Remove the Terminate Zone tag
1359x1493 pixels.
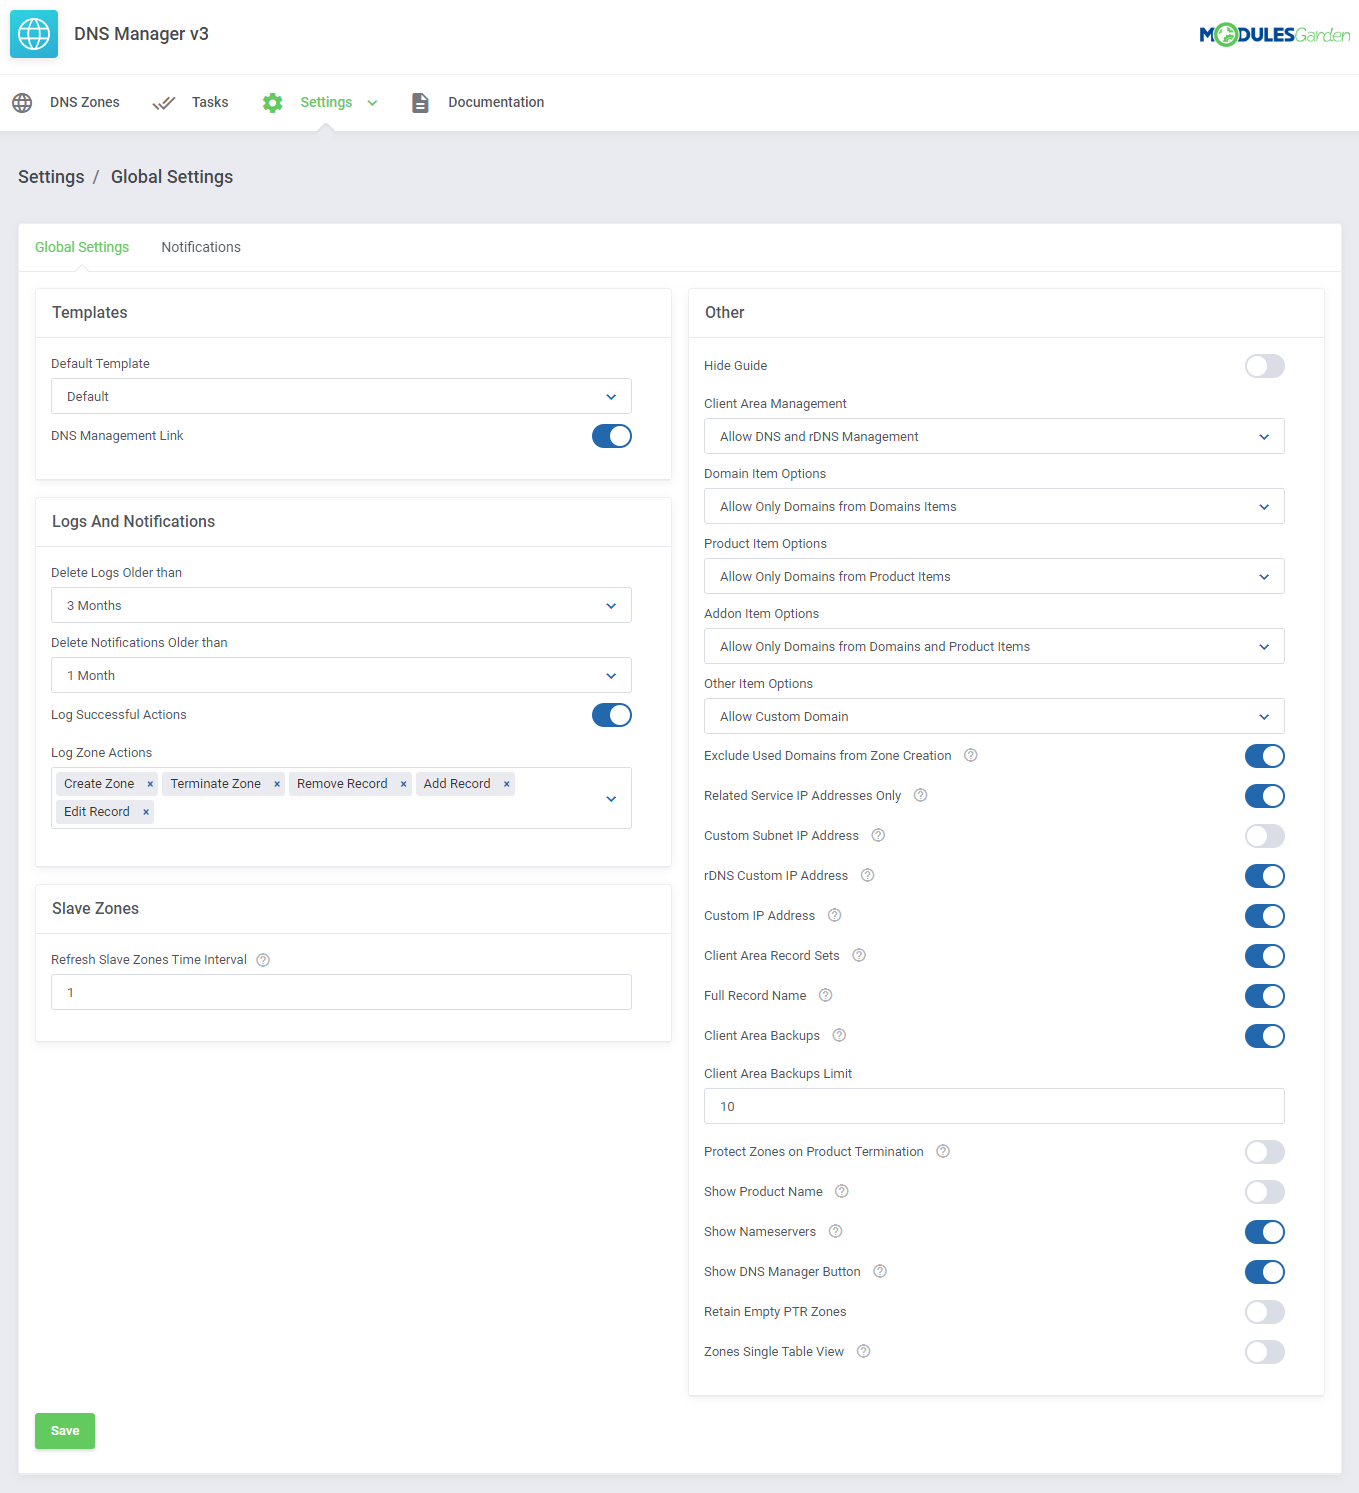click(277, 785)
